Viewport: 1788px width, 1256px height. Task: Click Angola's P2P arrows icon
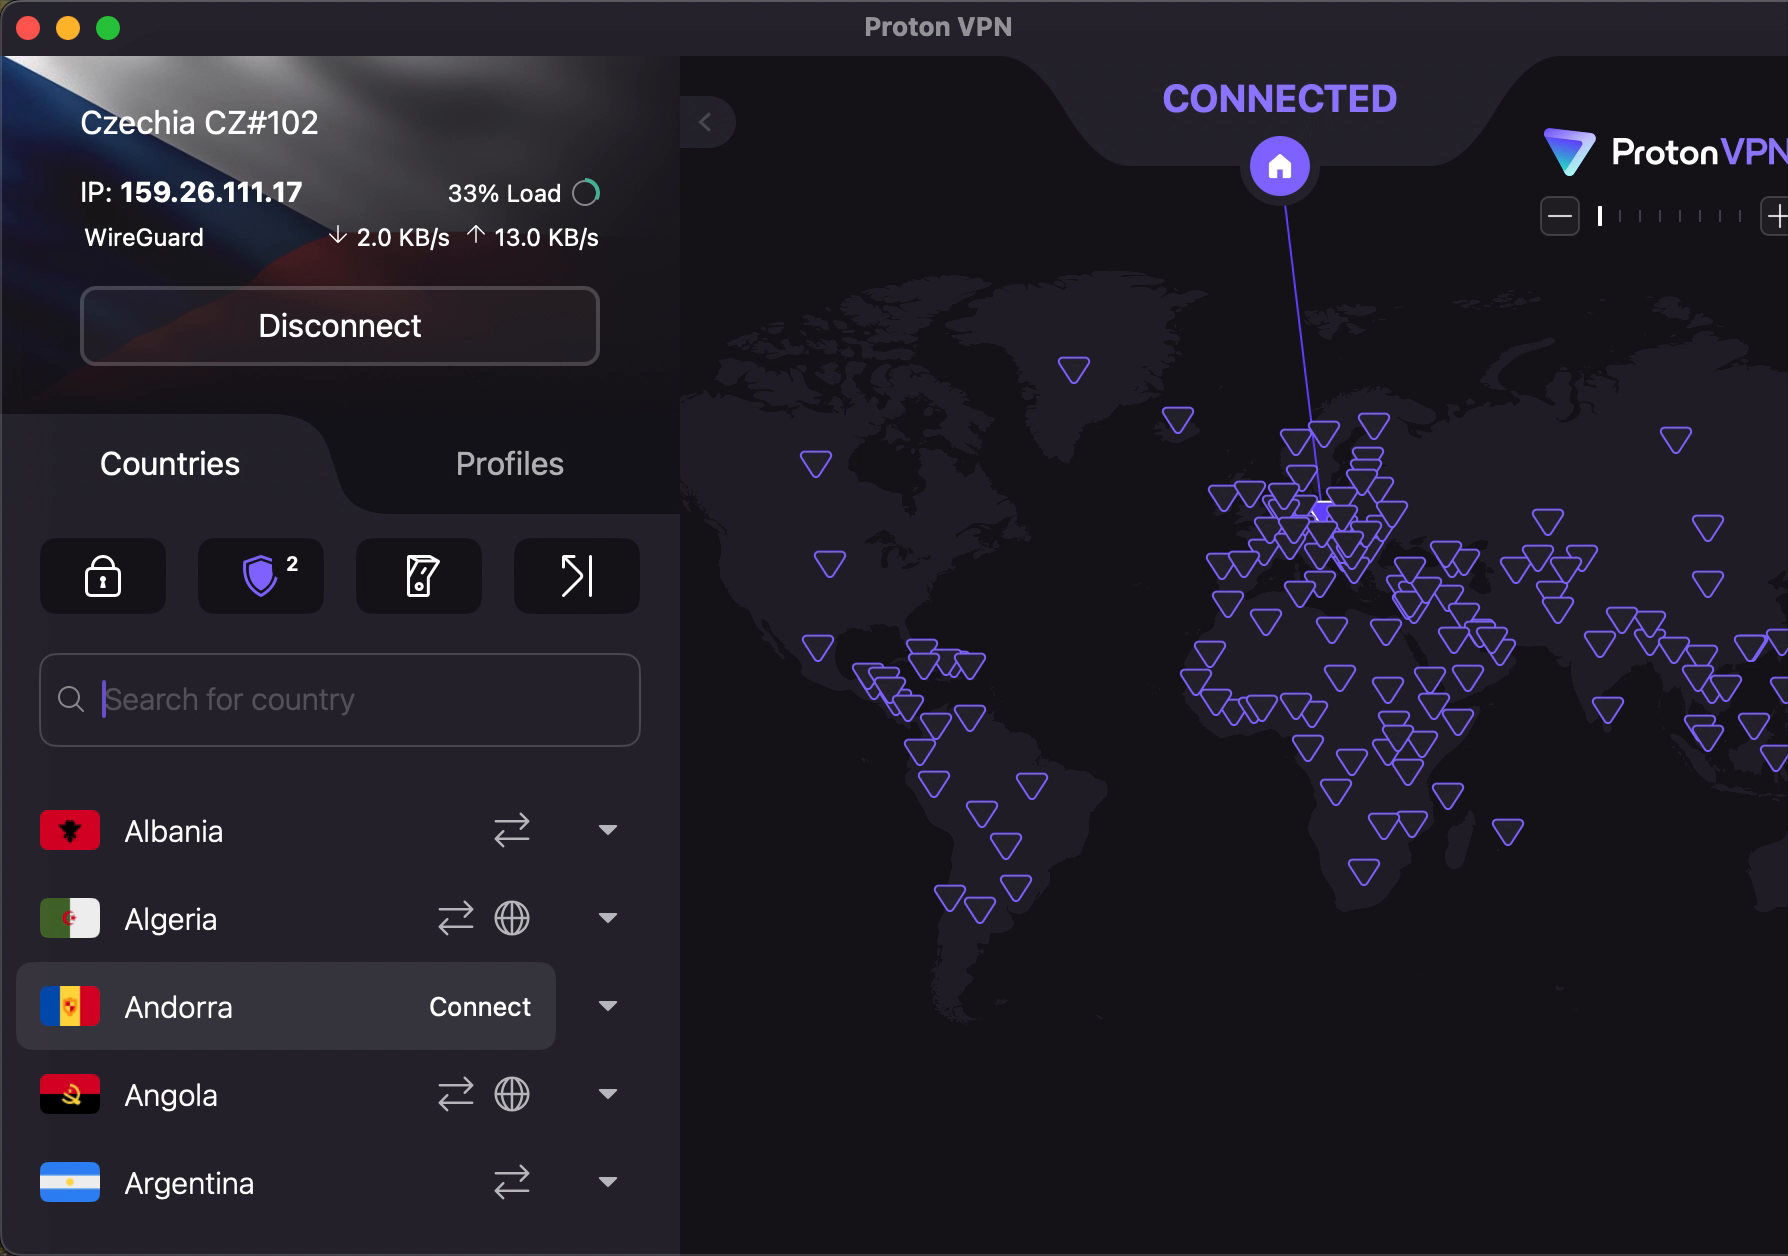(456, 1094)
